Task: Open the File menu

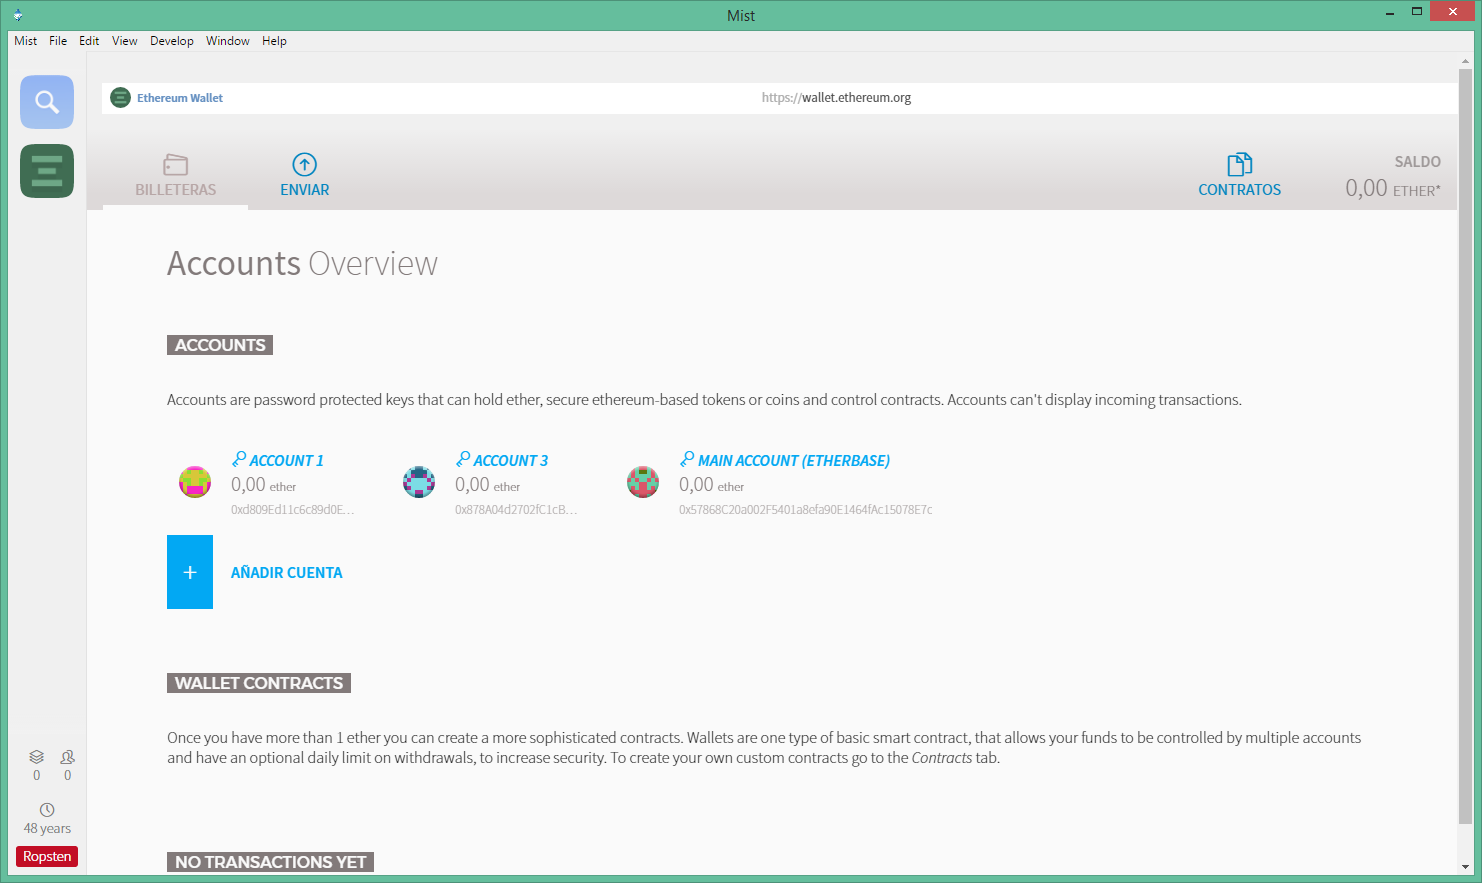Action: click(x=58, y=41)
